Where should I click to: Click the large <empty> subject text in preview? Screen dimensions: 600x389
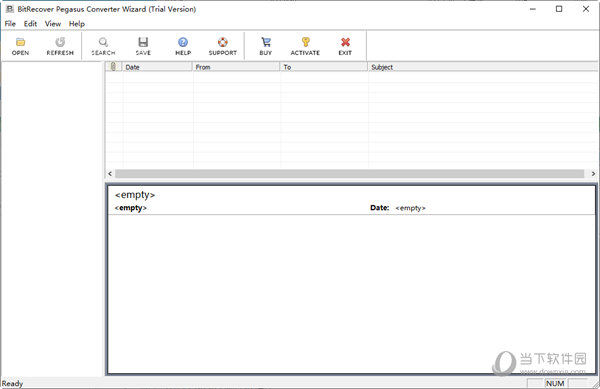[x=135, y=195]
